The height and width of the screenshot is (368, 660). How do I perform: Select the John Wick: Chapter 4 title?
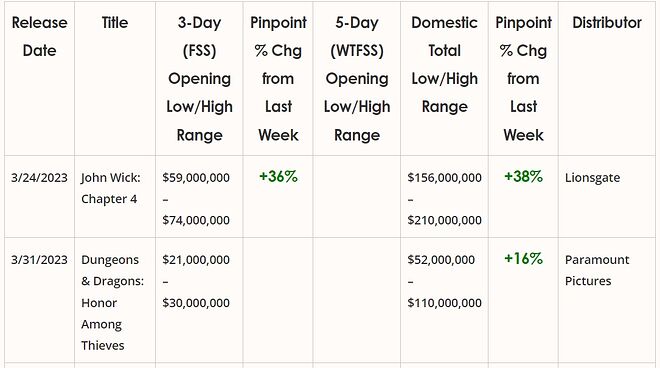pyautogui.click(x=111, y=188)
